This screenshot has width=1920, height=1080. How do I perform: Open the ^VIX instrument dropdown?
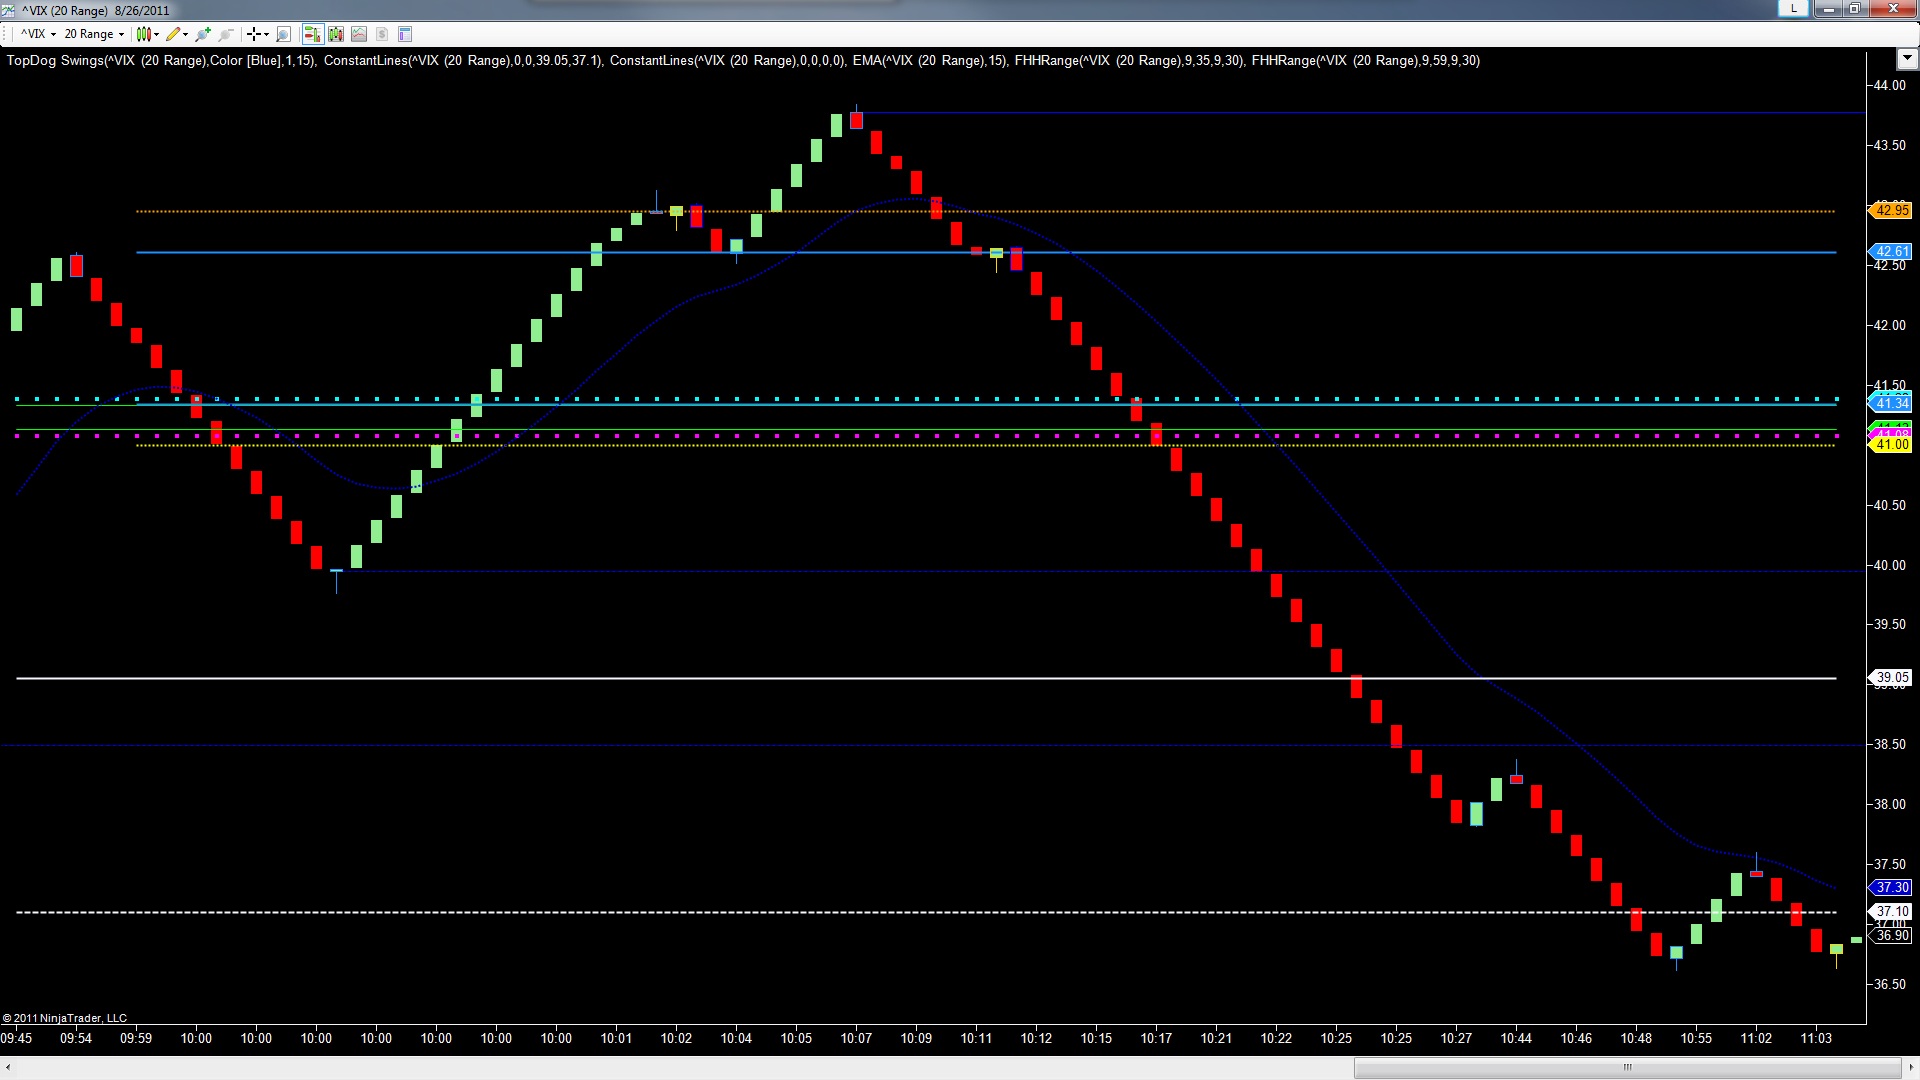pyautogui.click(x=38, y=34)
